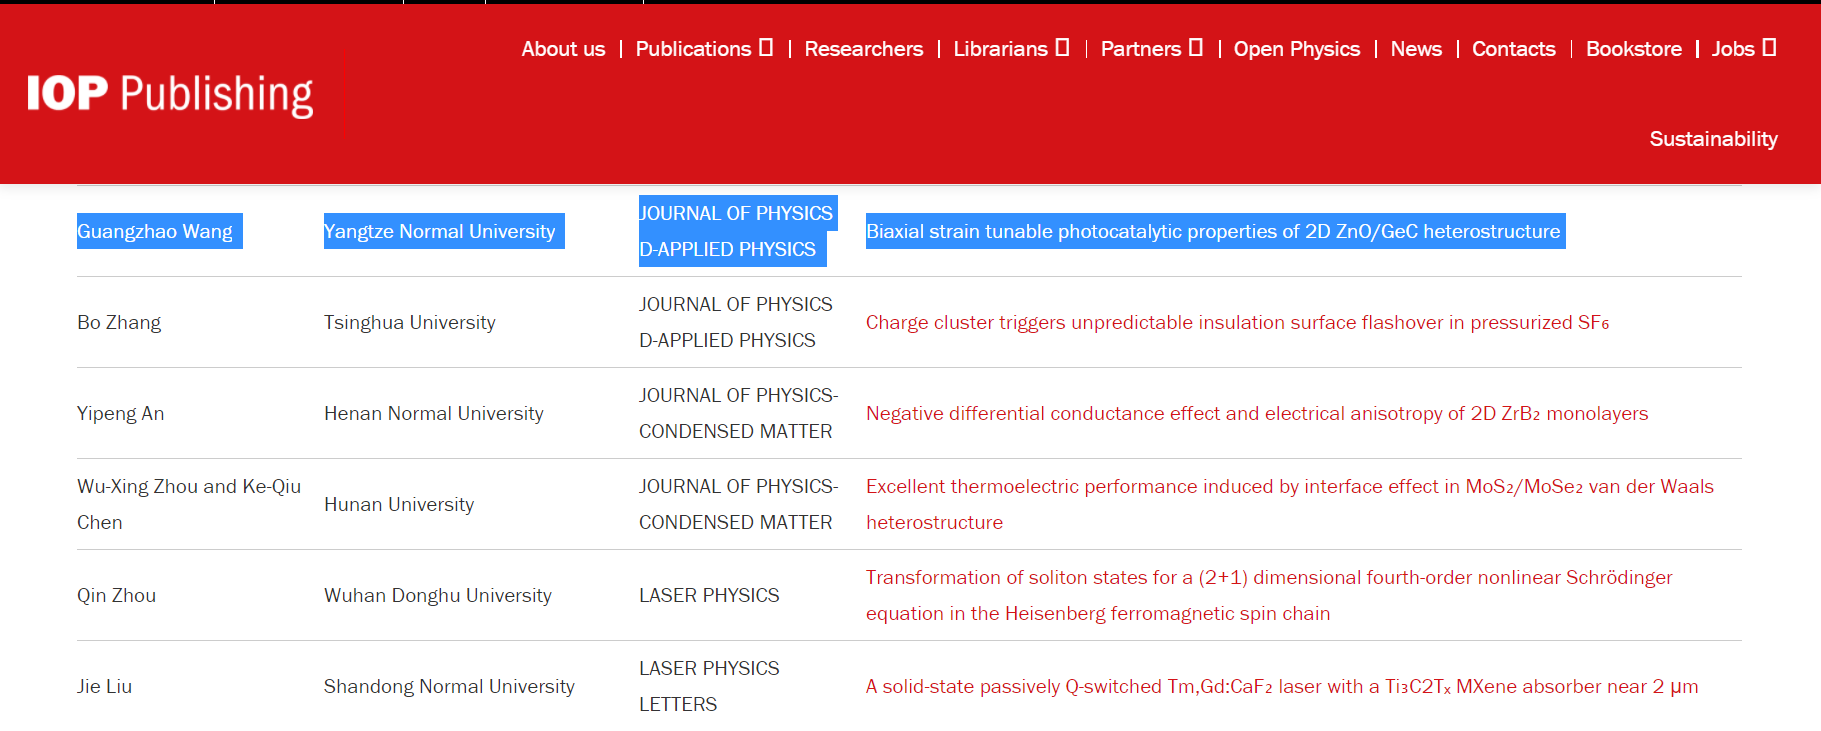Open the Sustainability page
Screen dimensions: 1821x731
(x=1712, y=139)
